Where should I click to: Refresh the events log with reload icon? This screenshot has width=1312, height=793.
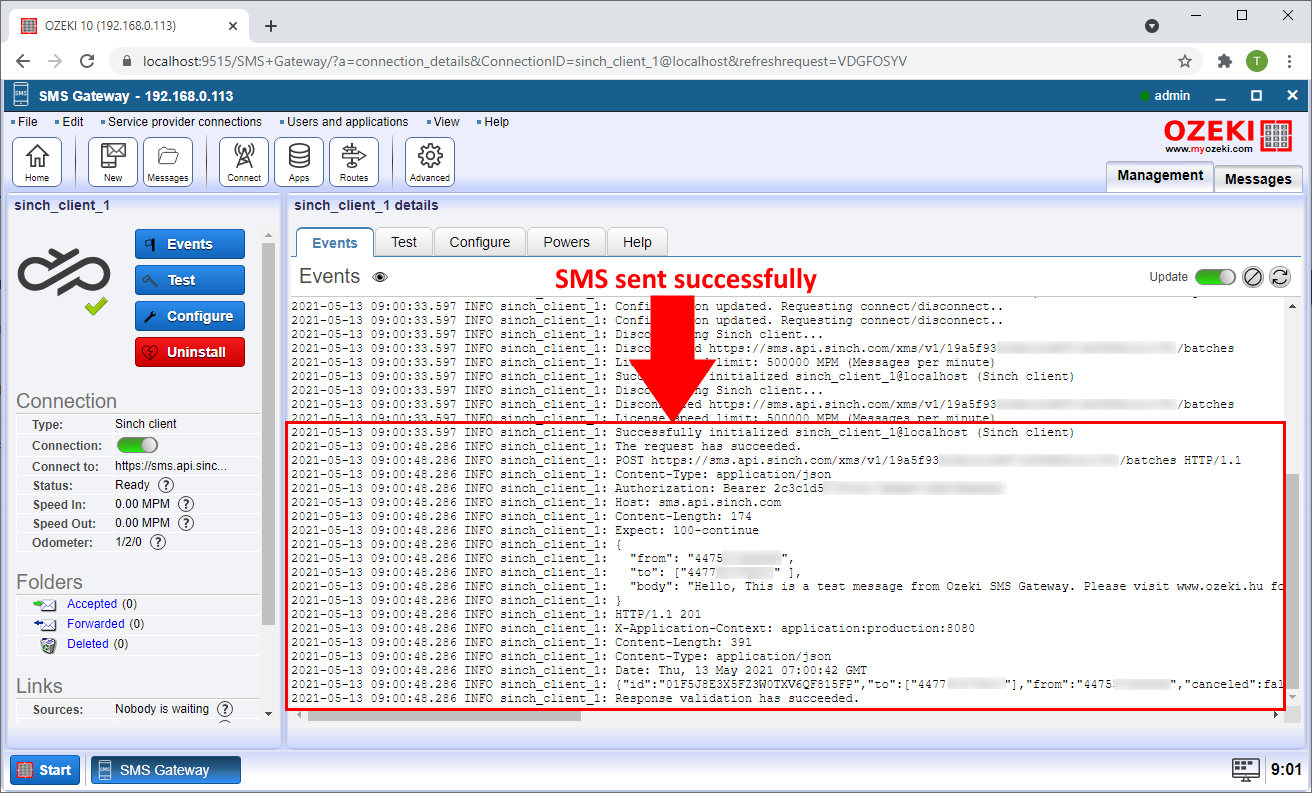(1279, 278)
